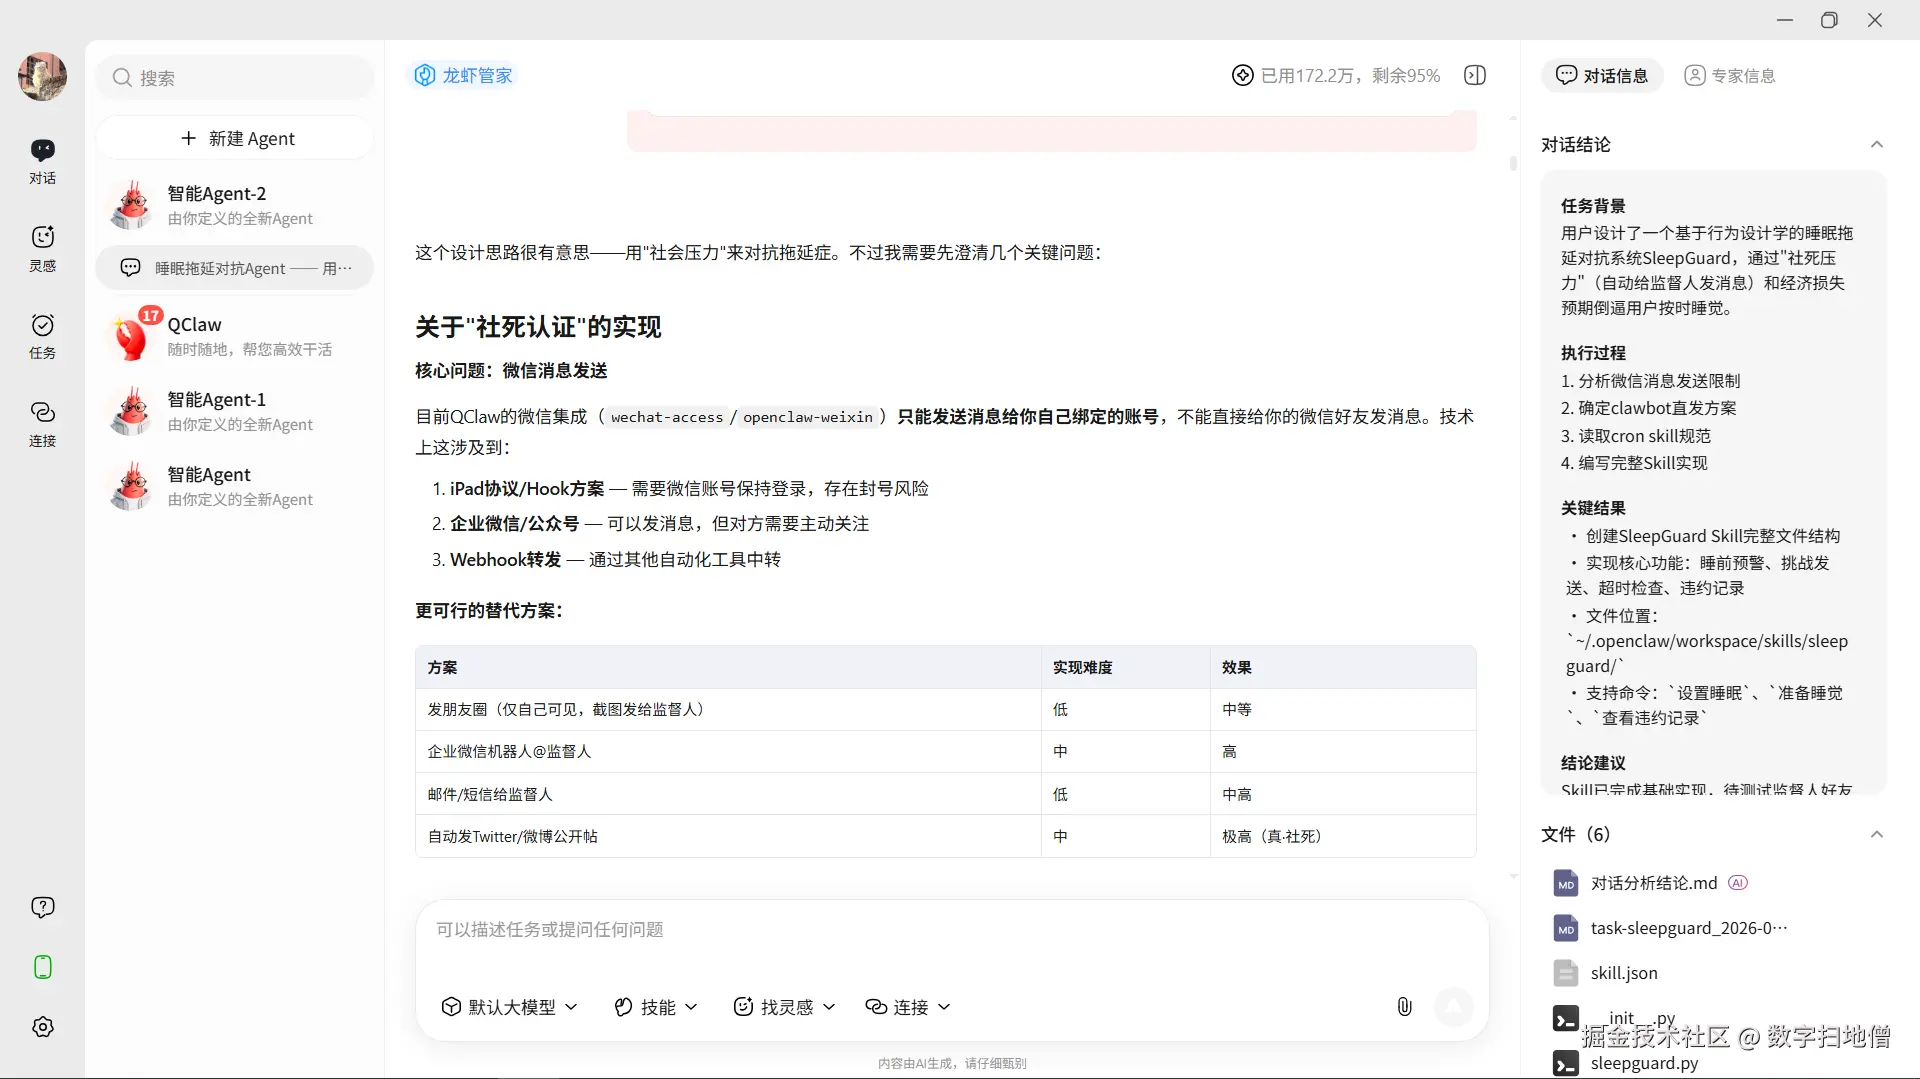
Task: Open the 找灵感 dropdown
Action: click(784, 1007)
